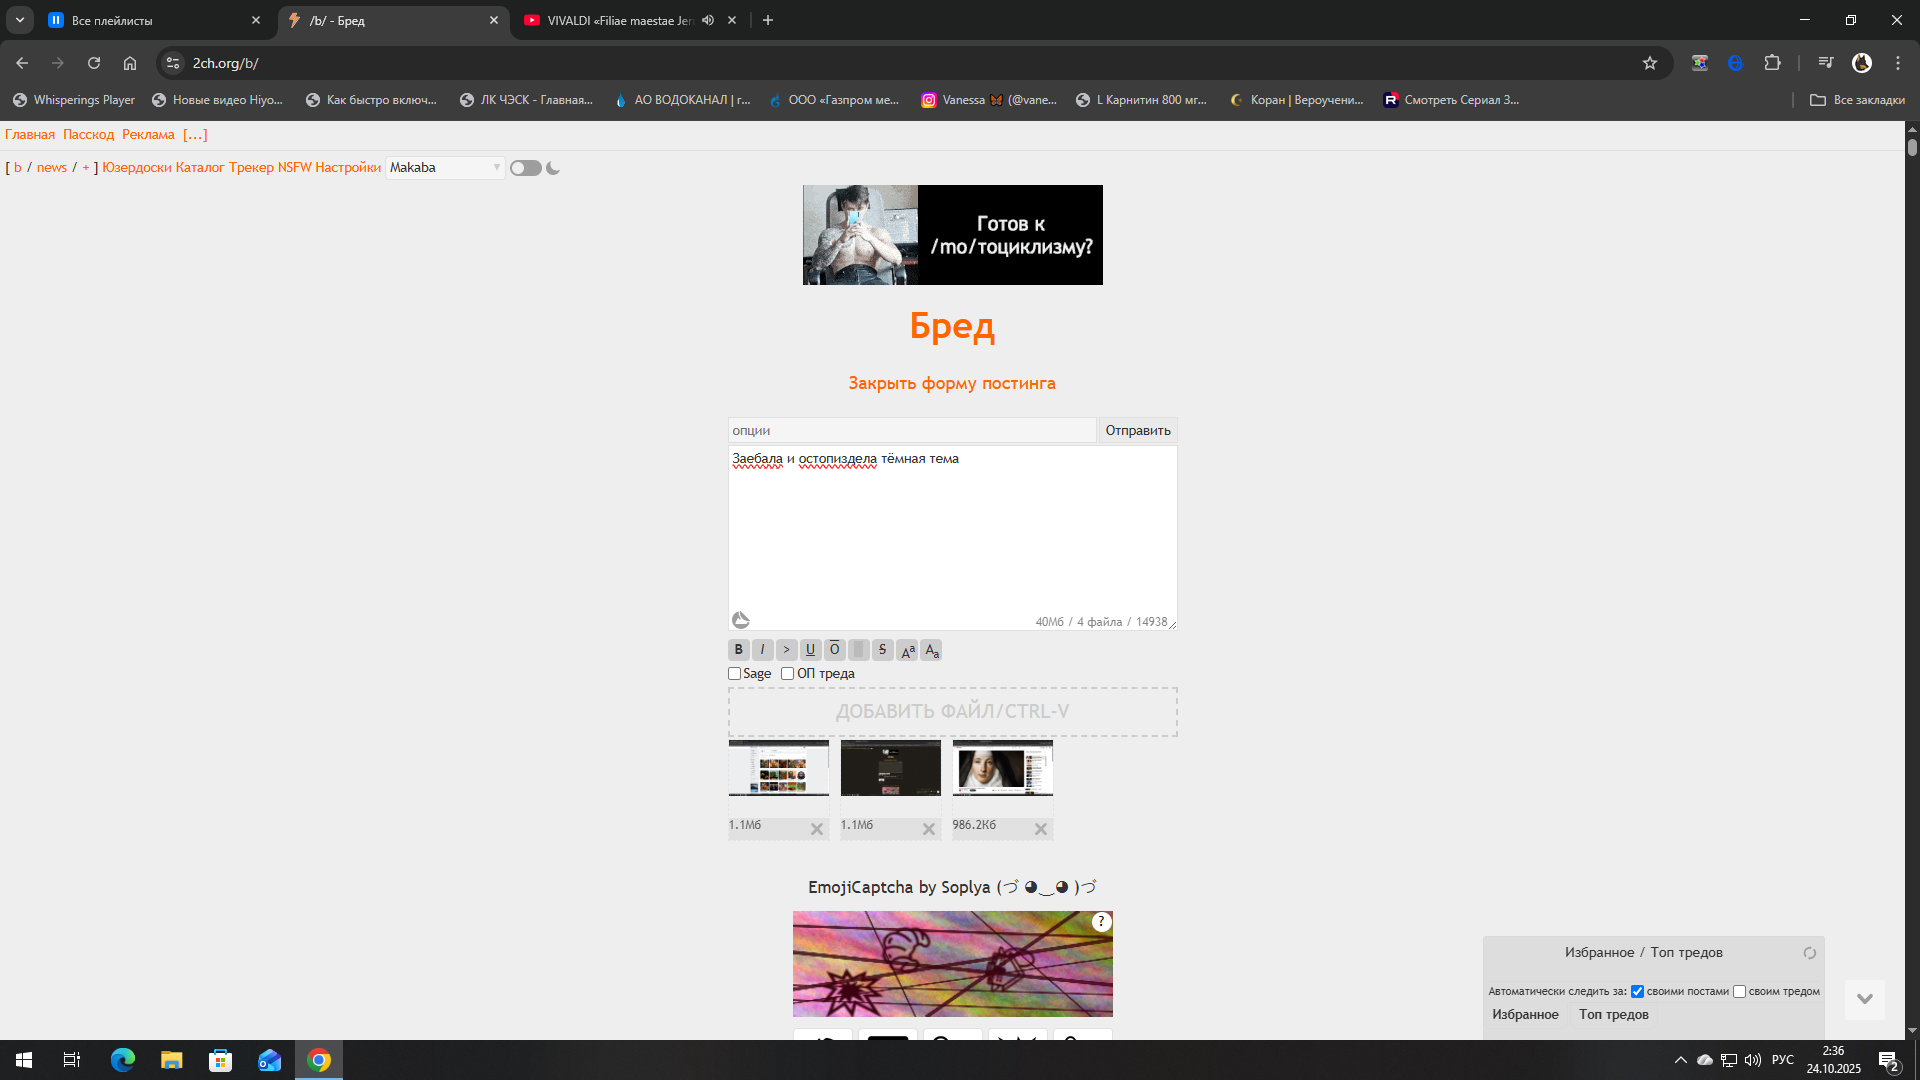Open the Топ тредов tab

point(1613,1015)
